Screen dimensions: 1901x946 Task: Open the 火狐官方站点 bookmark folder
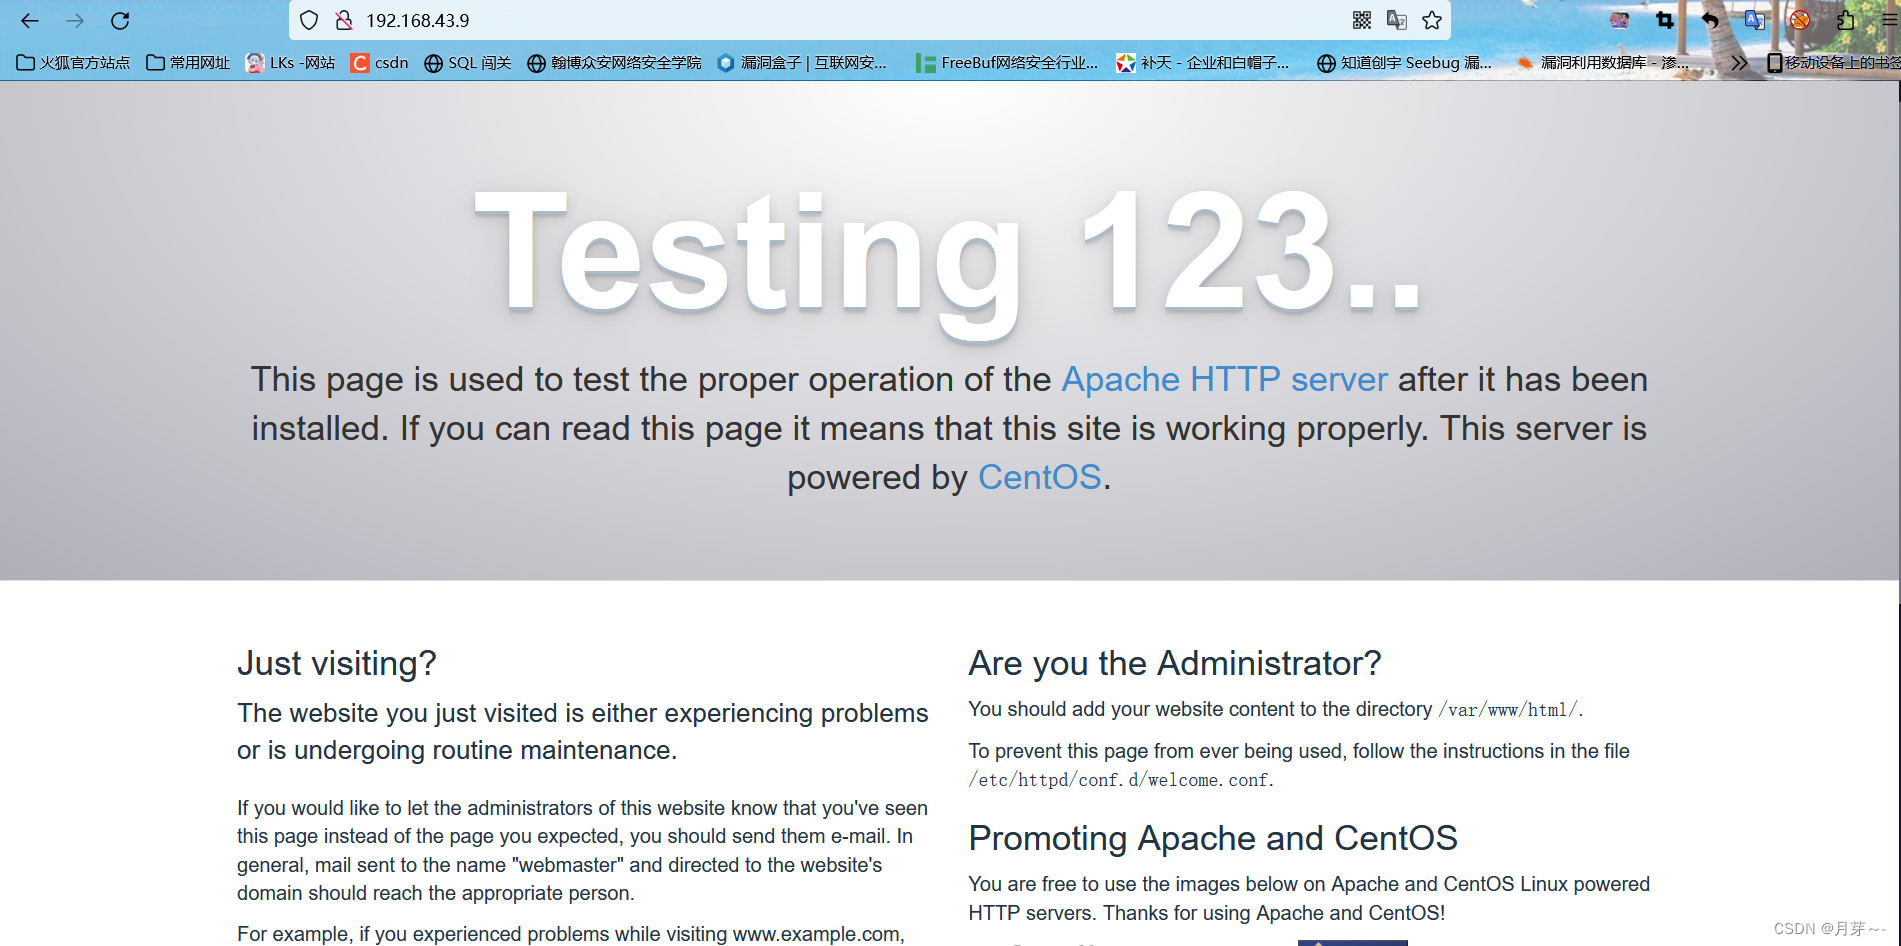coord(72,62)
